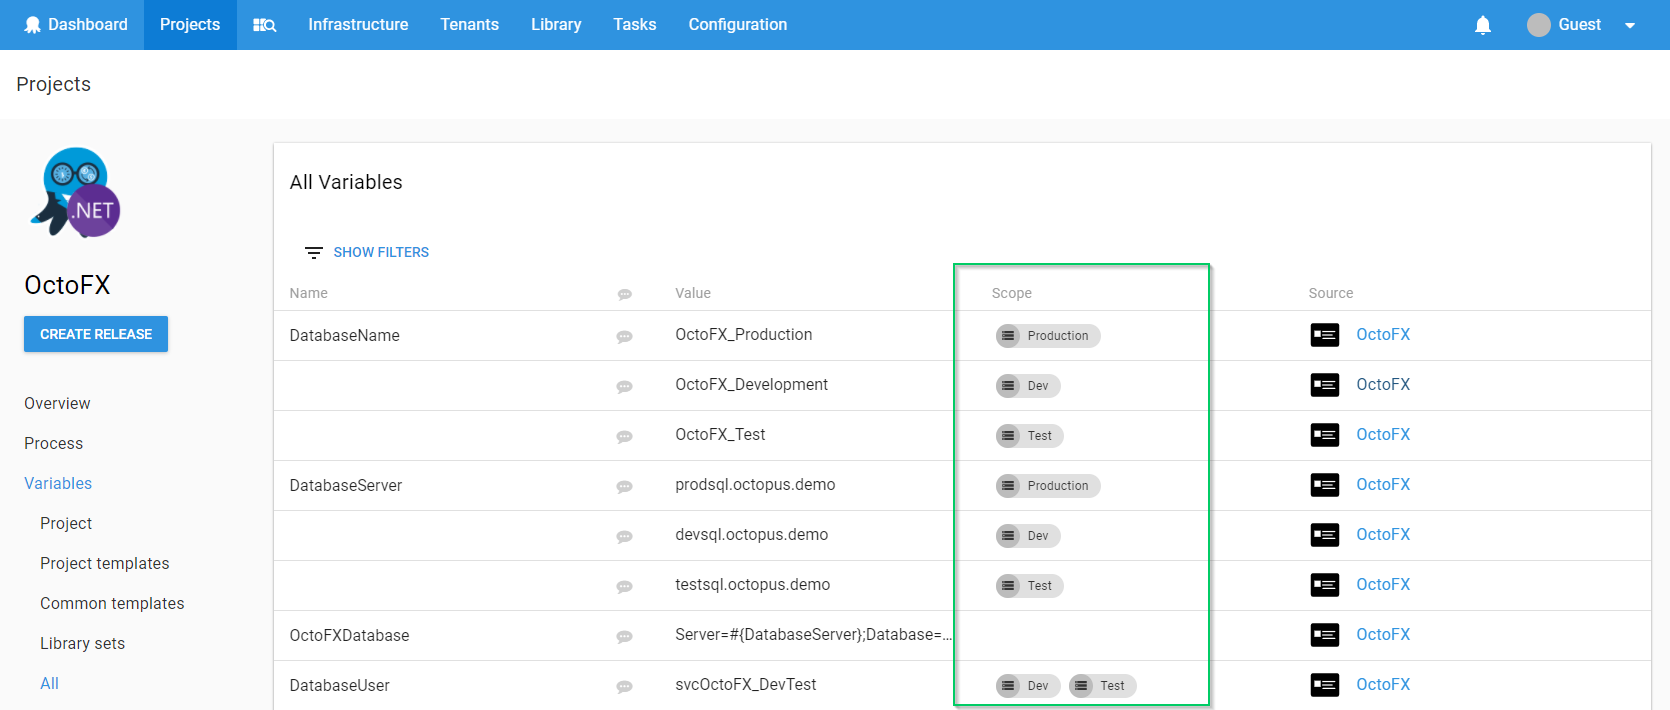Click Dev scope chip for devsql.octopus.demo

click(x=1028, y=536)
